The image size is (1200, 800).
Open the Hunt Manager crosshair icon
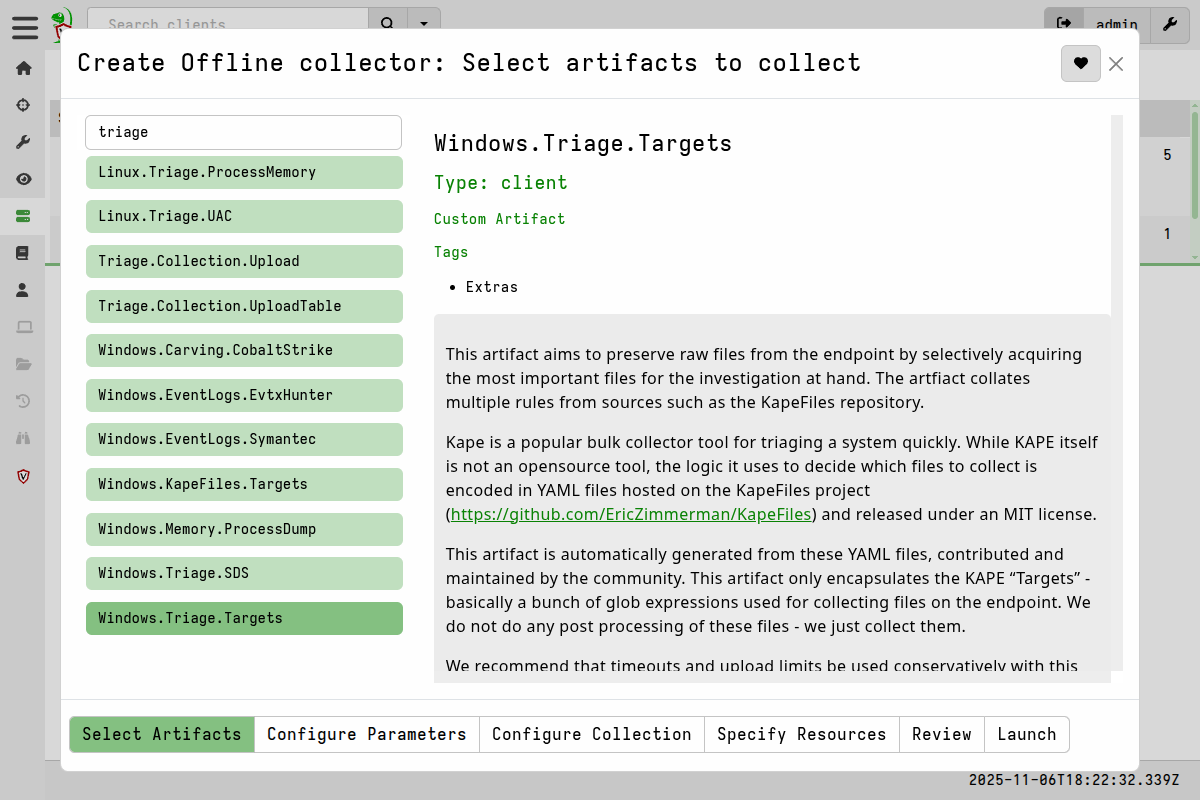(x=23, y=104)
